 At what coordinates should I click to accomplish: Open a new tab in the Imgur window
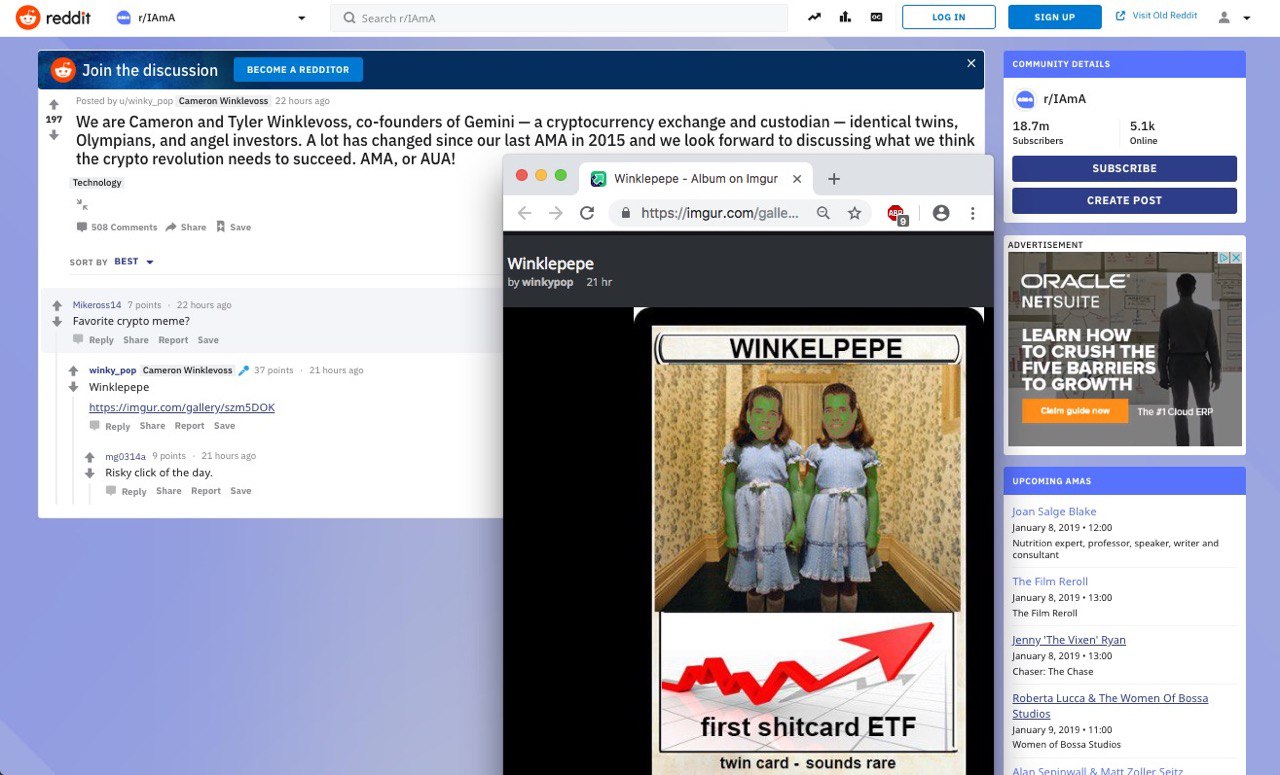click(834, 179)
